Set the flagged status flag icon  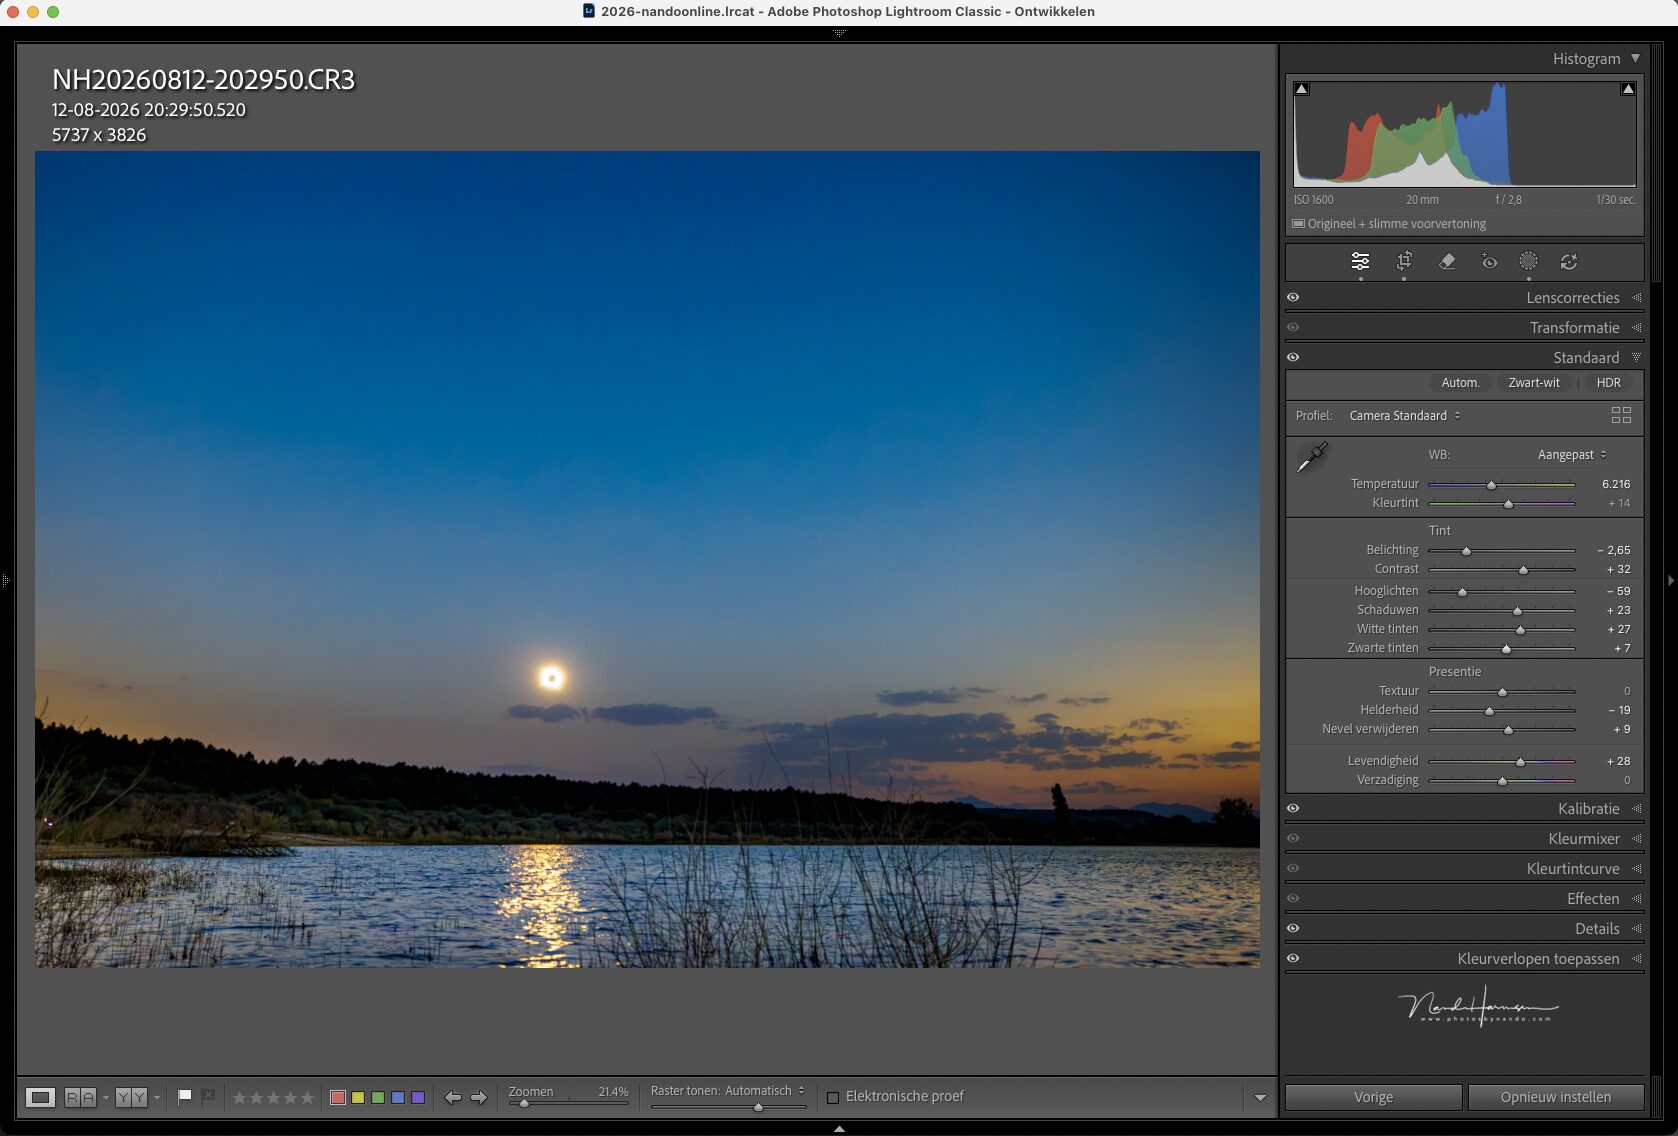point(184,1097)
